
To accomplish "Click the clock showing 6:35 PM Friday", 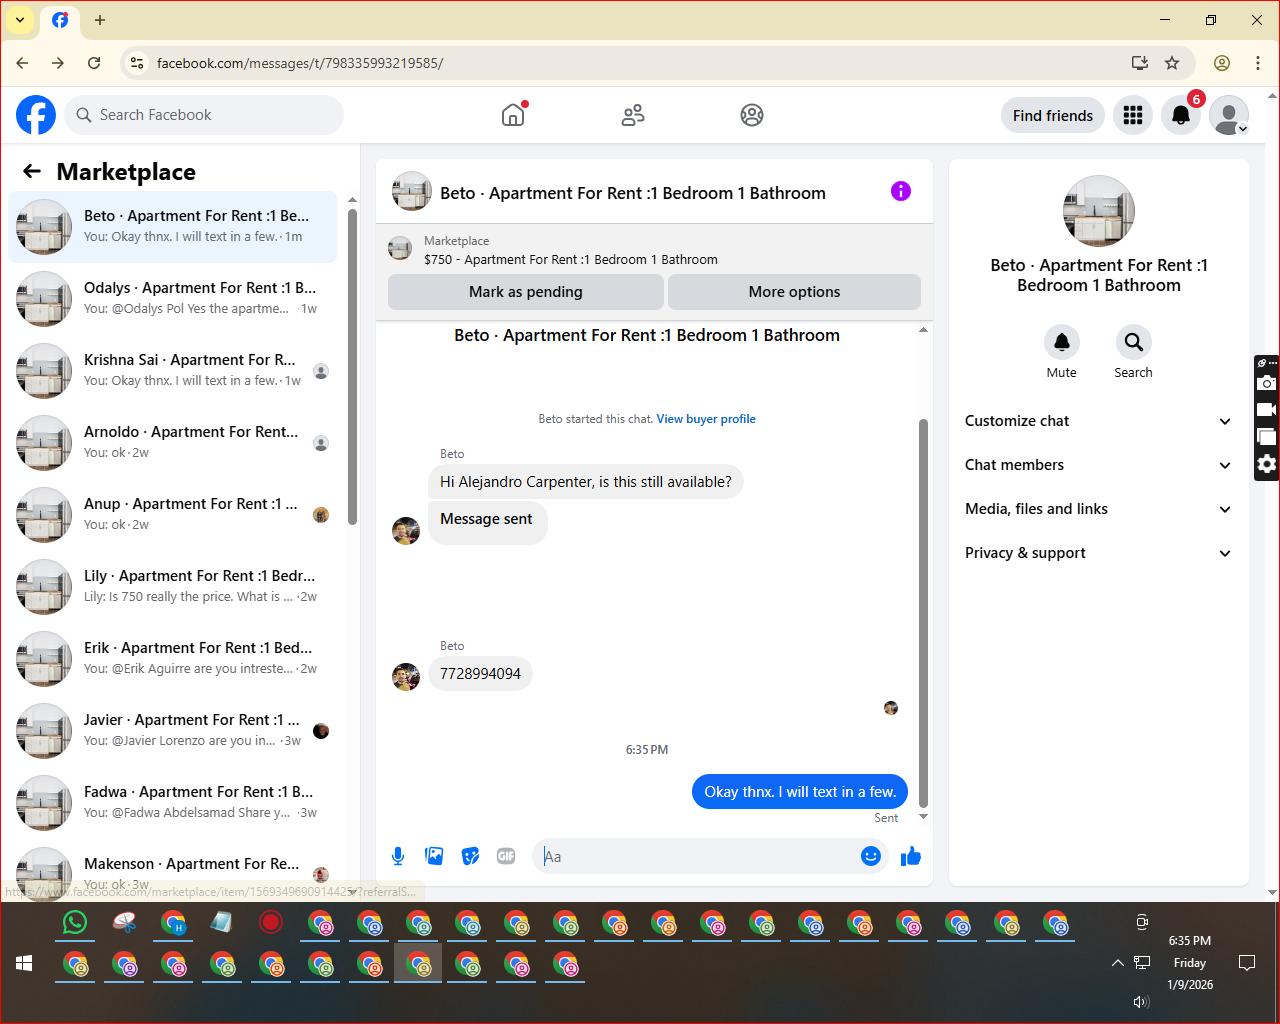I will [x=1190, y=963].
